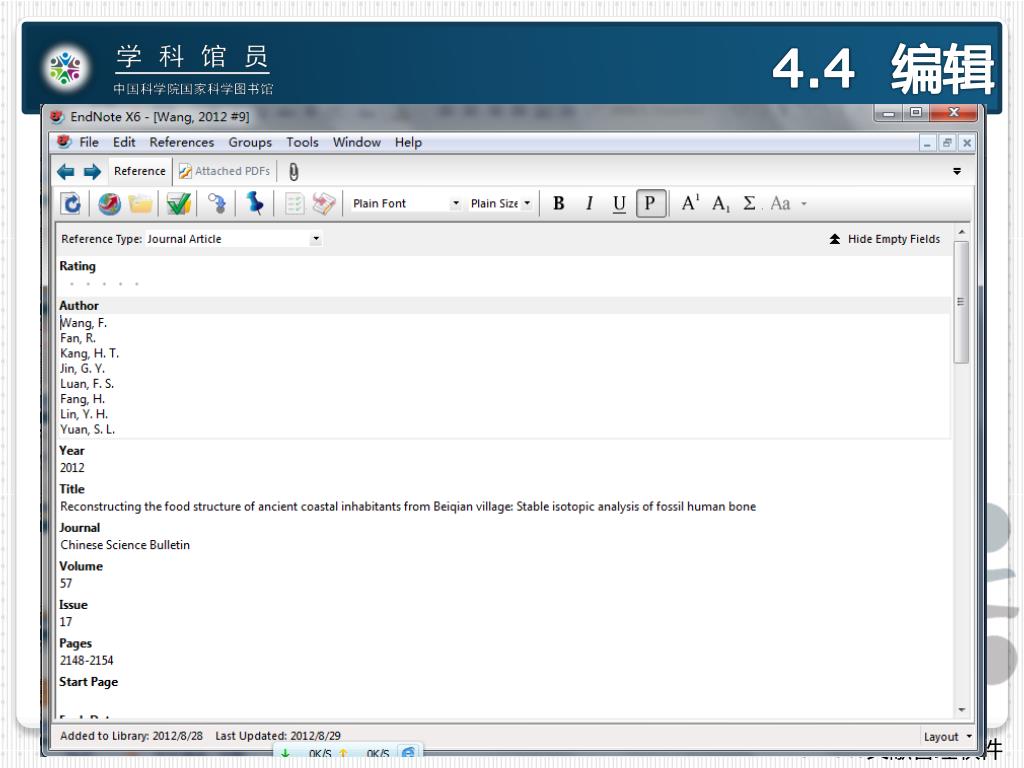
Task: Apply underline formatting with U
Action: tap(619, 204)
